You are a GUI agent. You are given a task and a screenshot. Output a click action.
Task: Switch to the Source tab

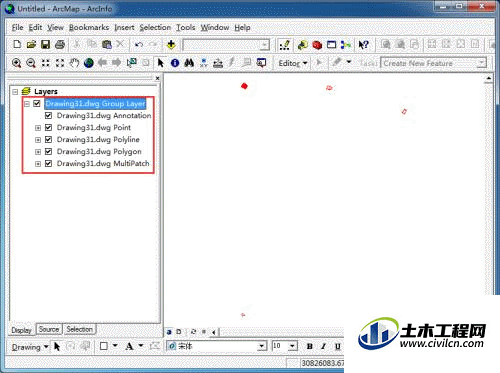point(49,329)
